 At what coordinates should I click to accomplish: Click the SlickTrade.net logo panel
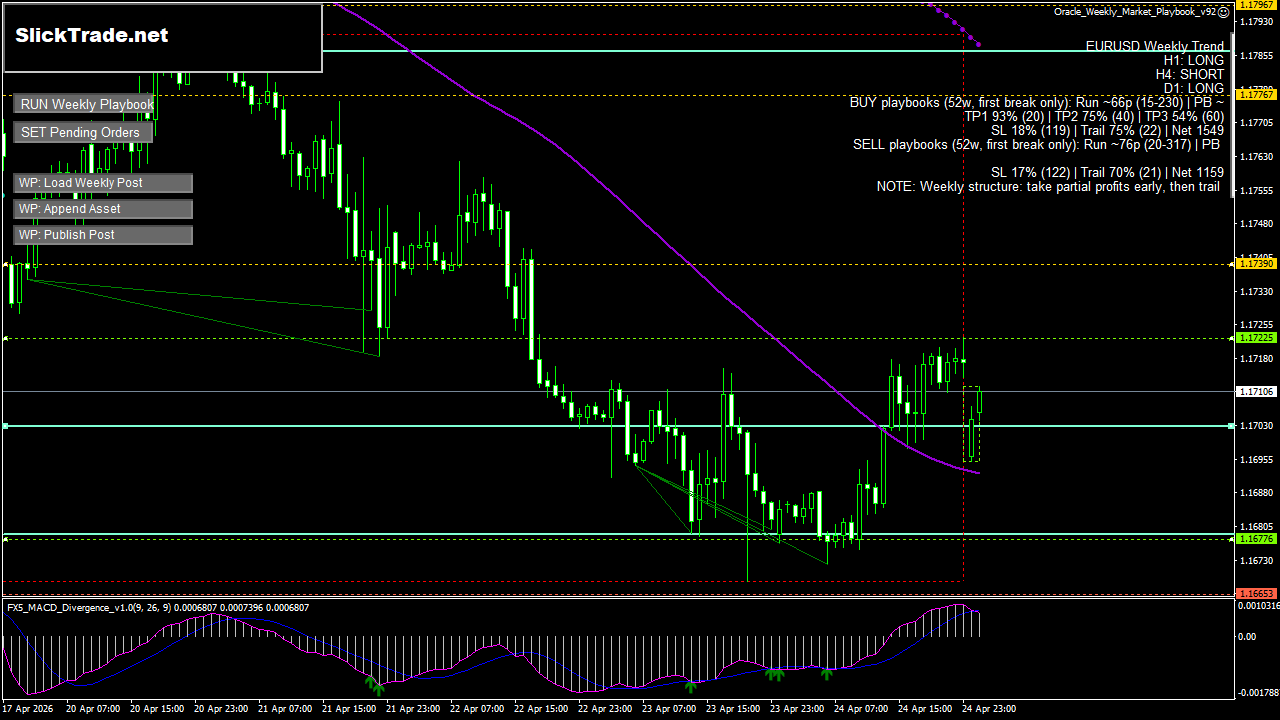[x=163, y=38]
